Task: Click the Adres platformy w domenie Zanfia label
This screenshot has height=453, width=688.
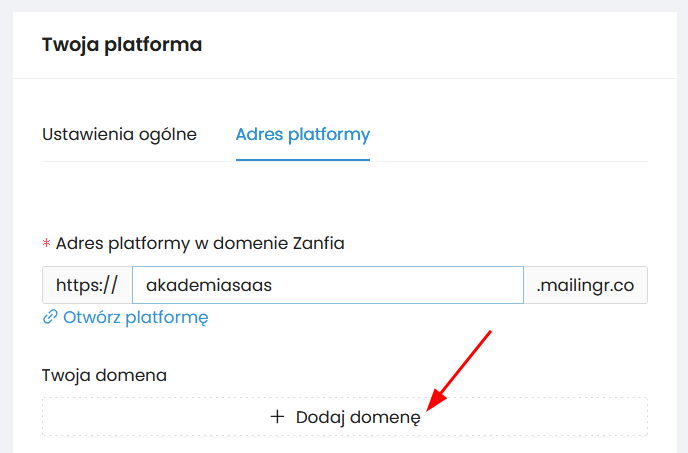Action: point(200,243)
